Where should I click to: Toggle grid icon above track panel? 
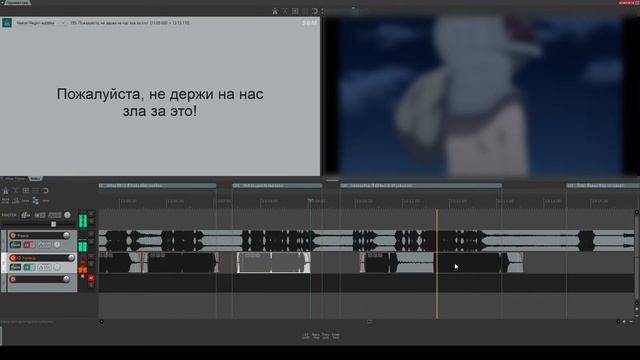[x=26, y=191]
